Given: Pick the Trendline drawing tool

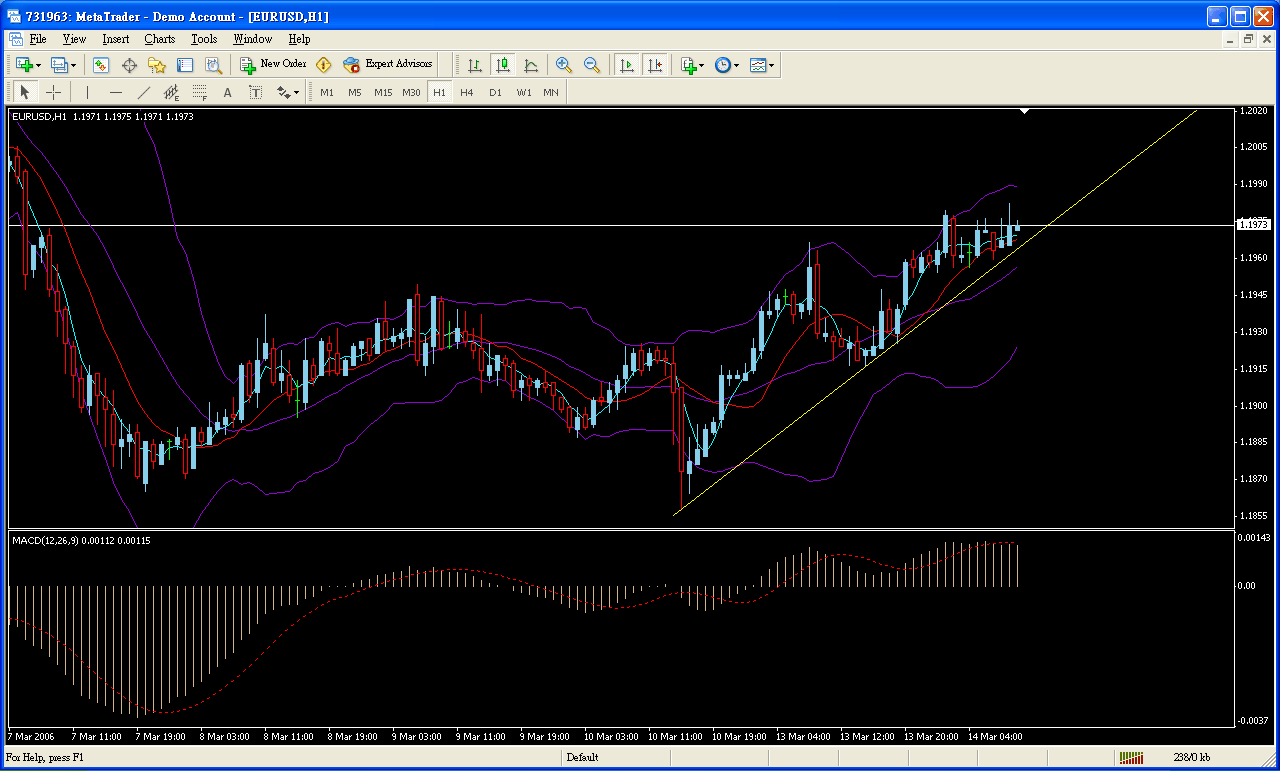Looking at the screenshot, I should point(143,92).
